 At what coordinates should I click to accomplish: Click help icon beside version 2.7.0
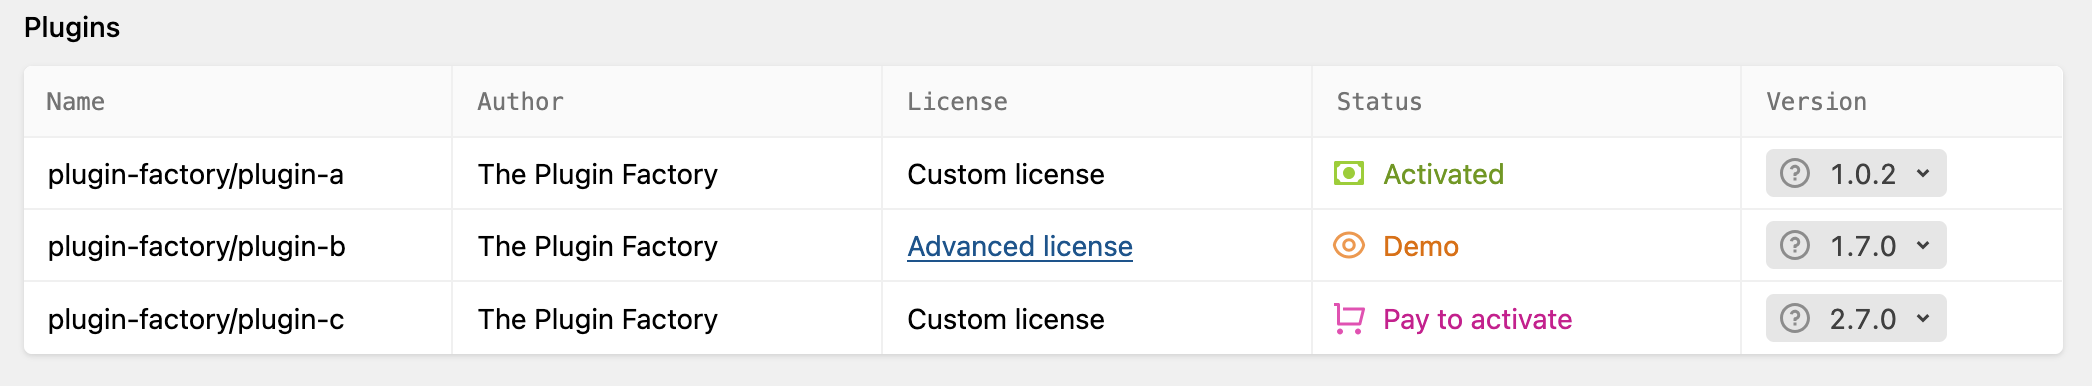click(x=1795, y=319)
